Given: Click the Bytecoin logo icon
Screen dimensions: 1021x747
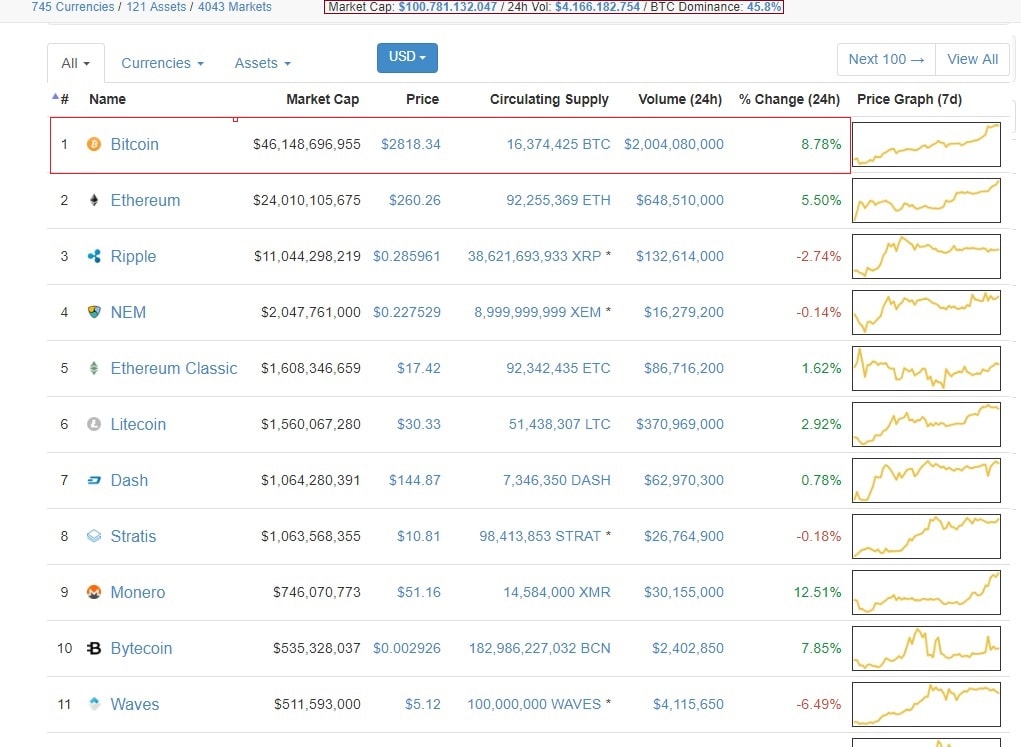Looking at the screenshot, I should [94, 648].
